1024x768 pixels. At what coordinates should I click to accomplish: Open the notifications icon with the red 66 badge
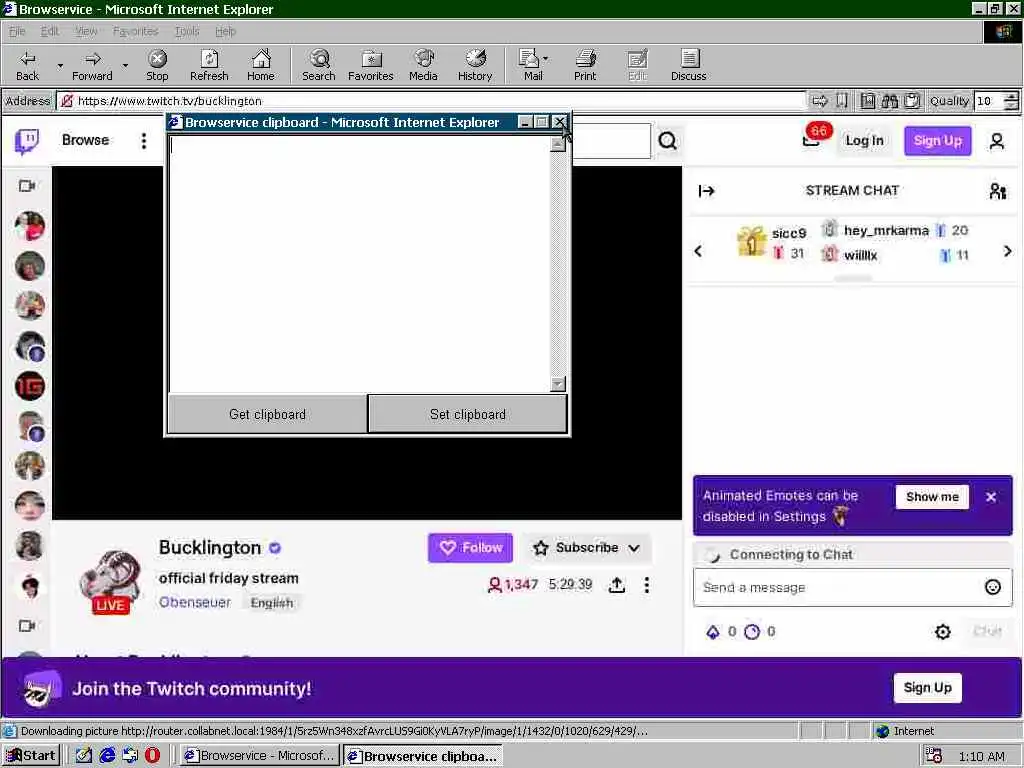(812, 138)
